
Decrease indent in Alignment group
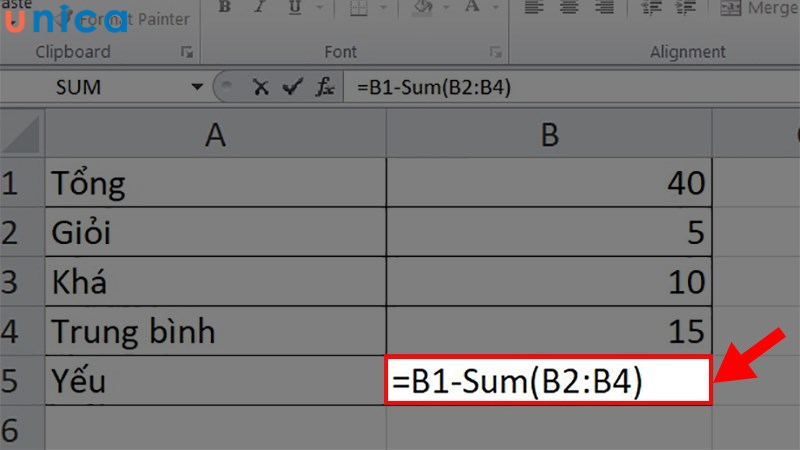(652, 7)
